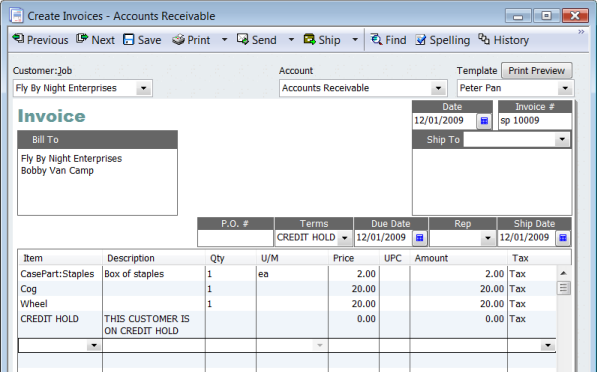The image size is (597, 372).
Task: Click the P.O. # field
Action: [x=235, y=238]
